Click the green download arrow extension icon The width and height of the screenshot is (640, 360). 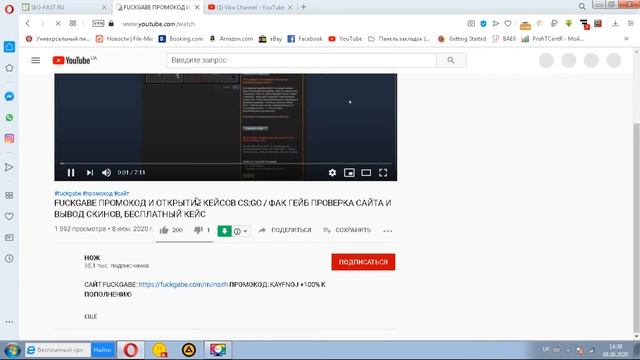coord(569,24)
